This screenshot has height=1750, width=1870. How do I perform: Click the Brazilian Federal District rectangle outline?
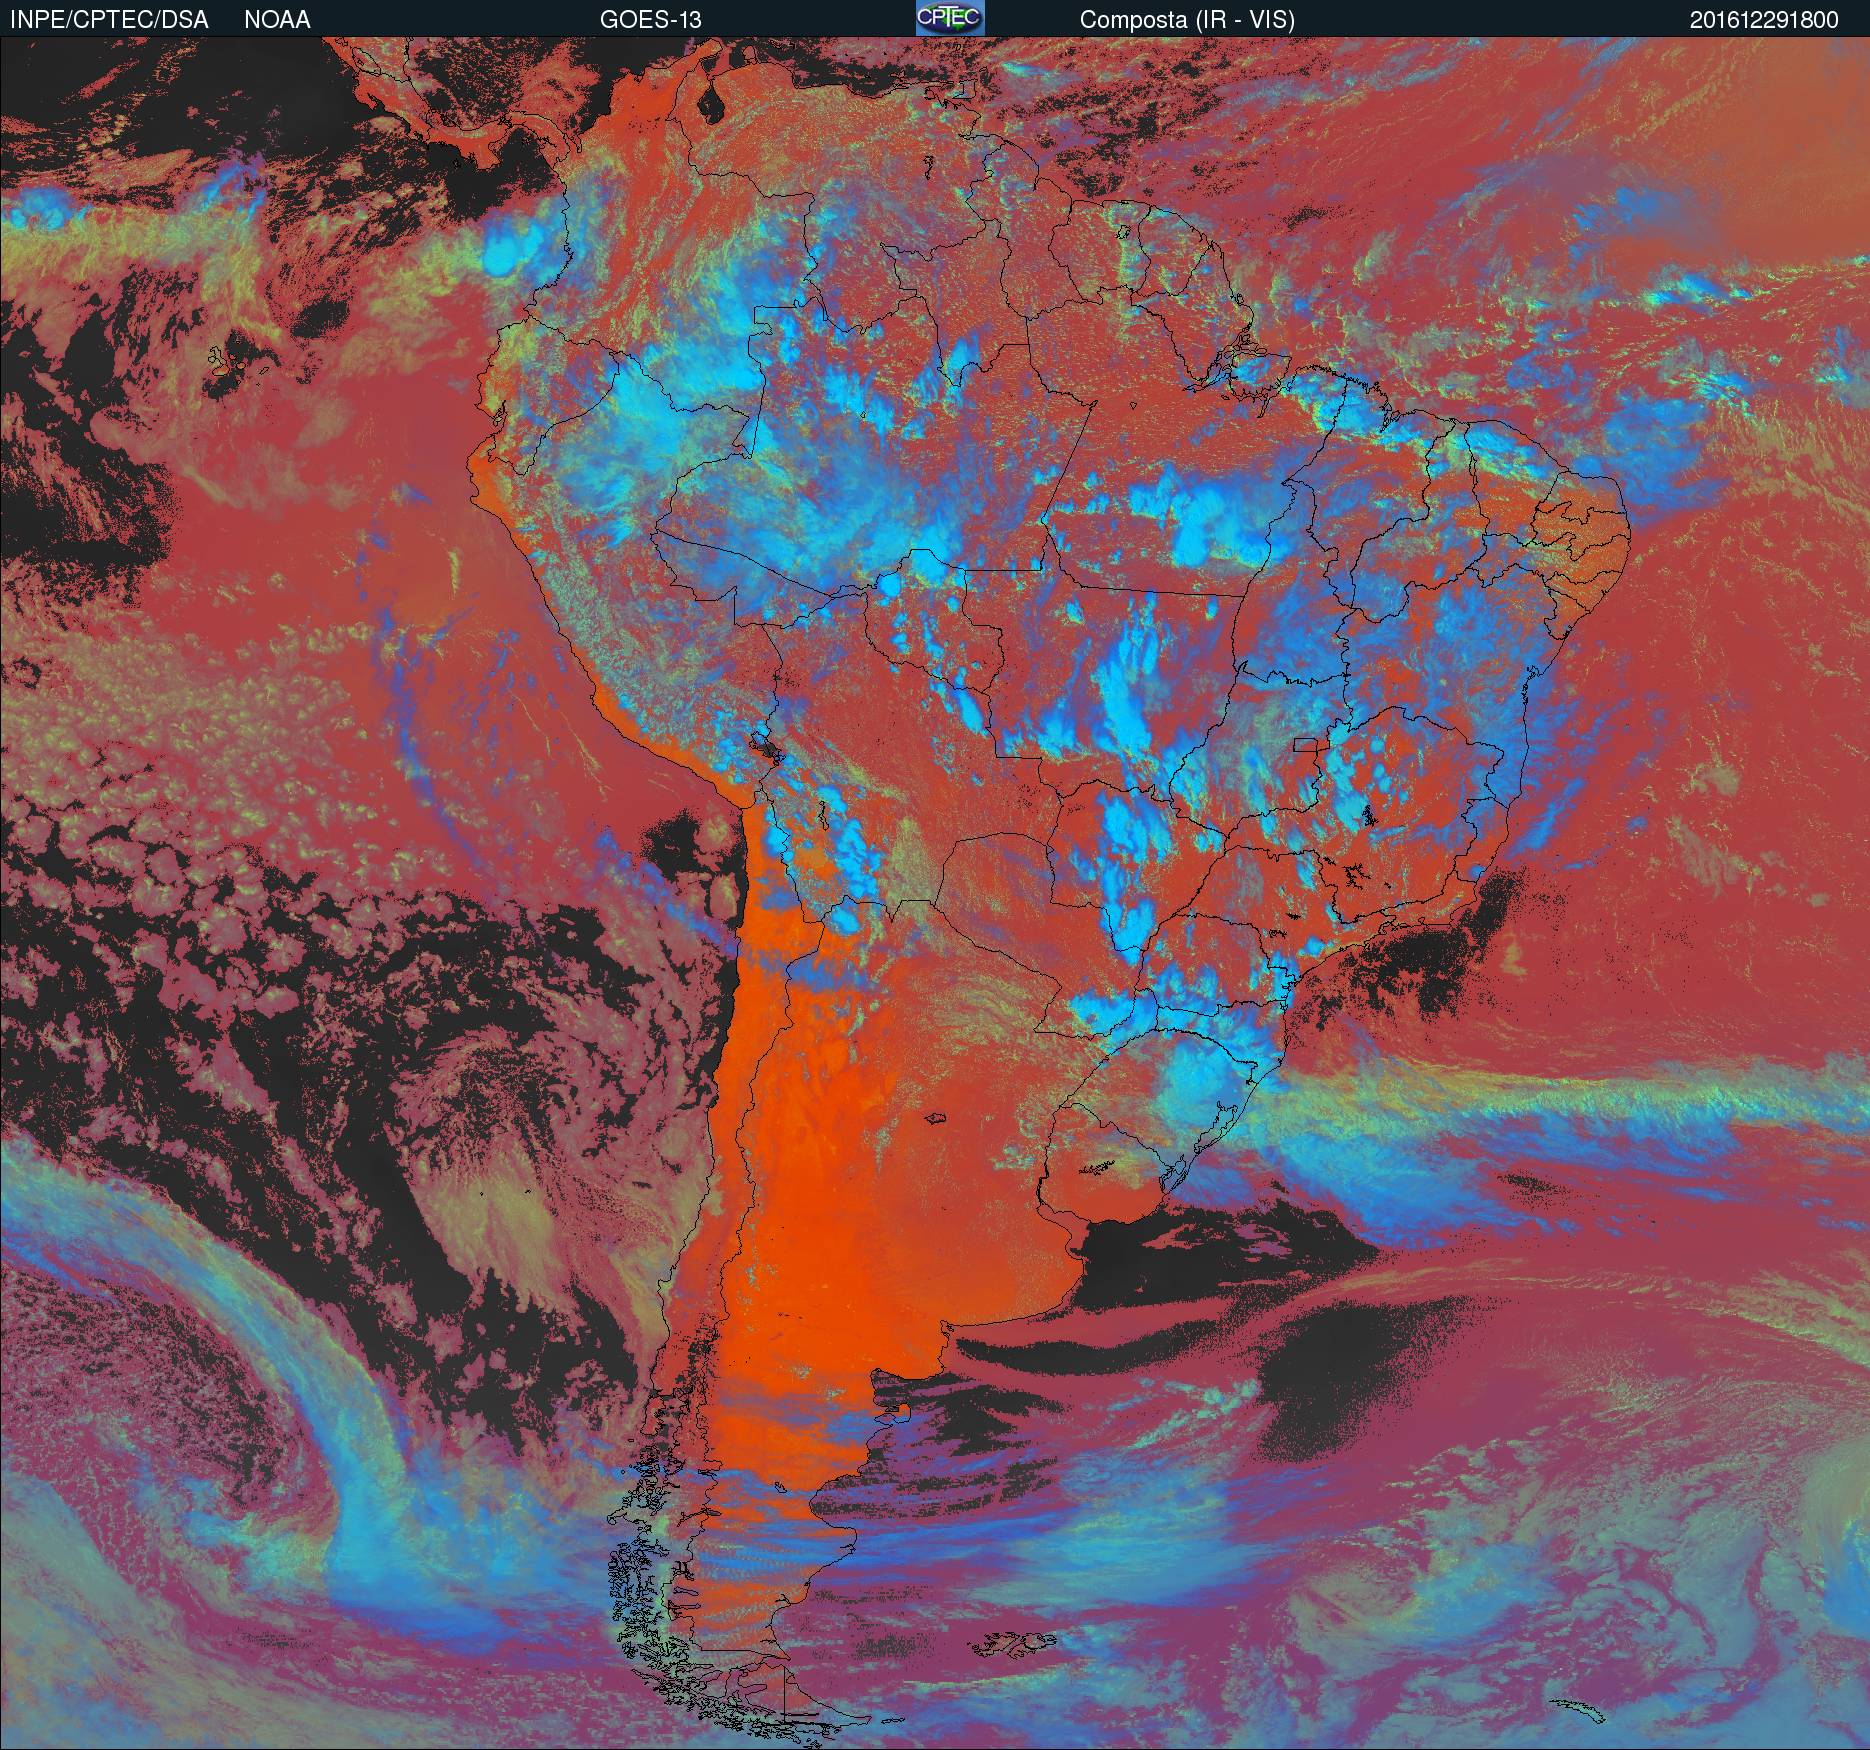[x=1305, y=744]
